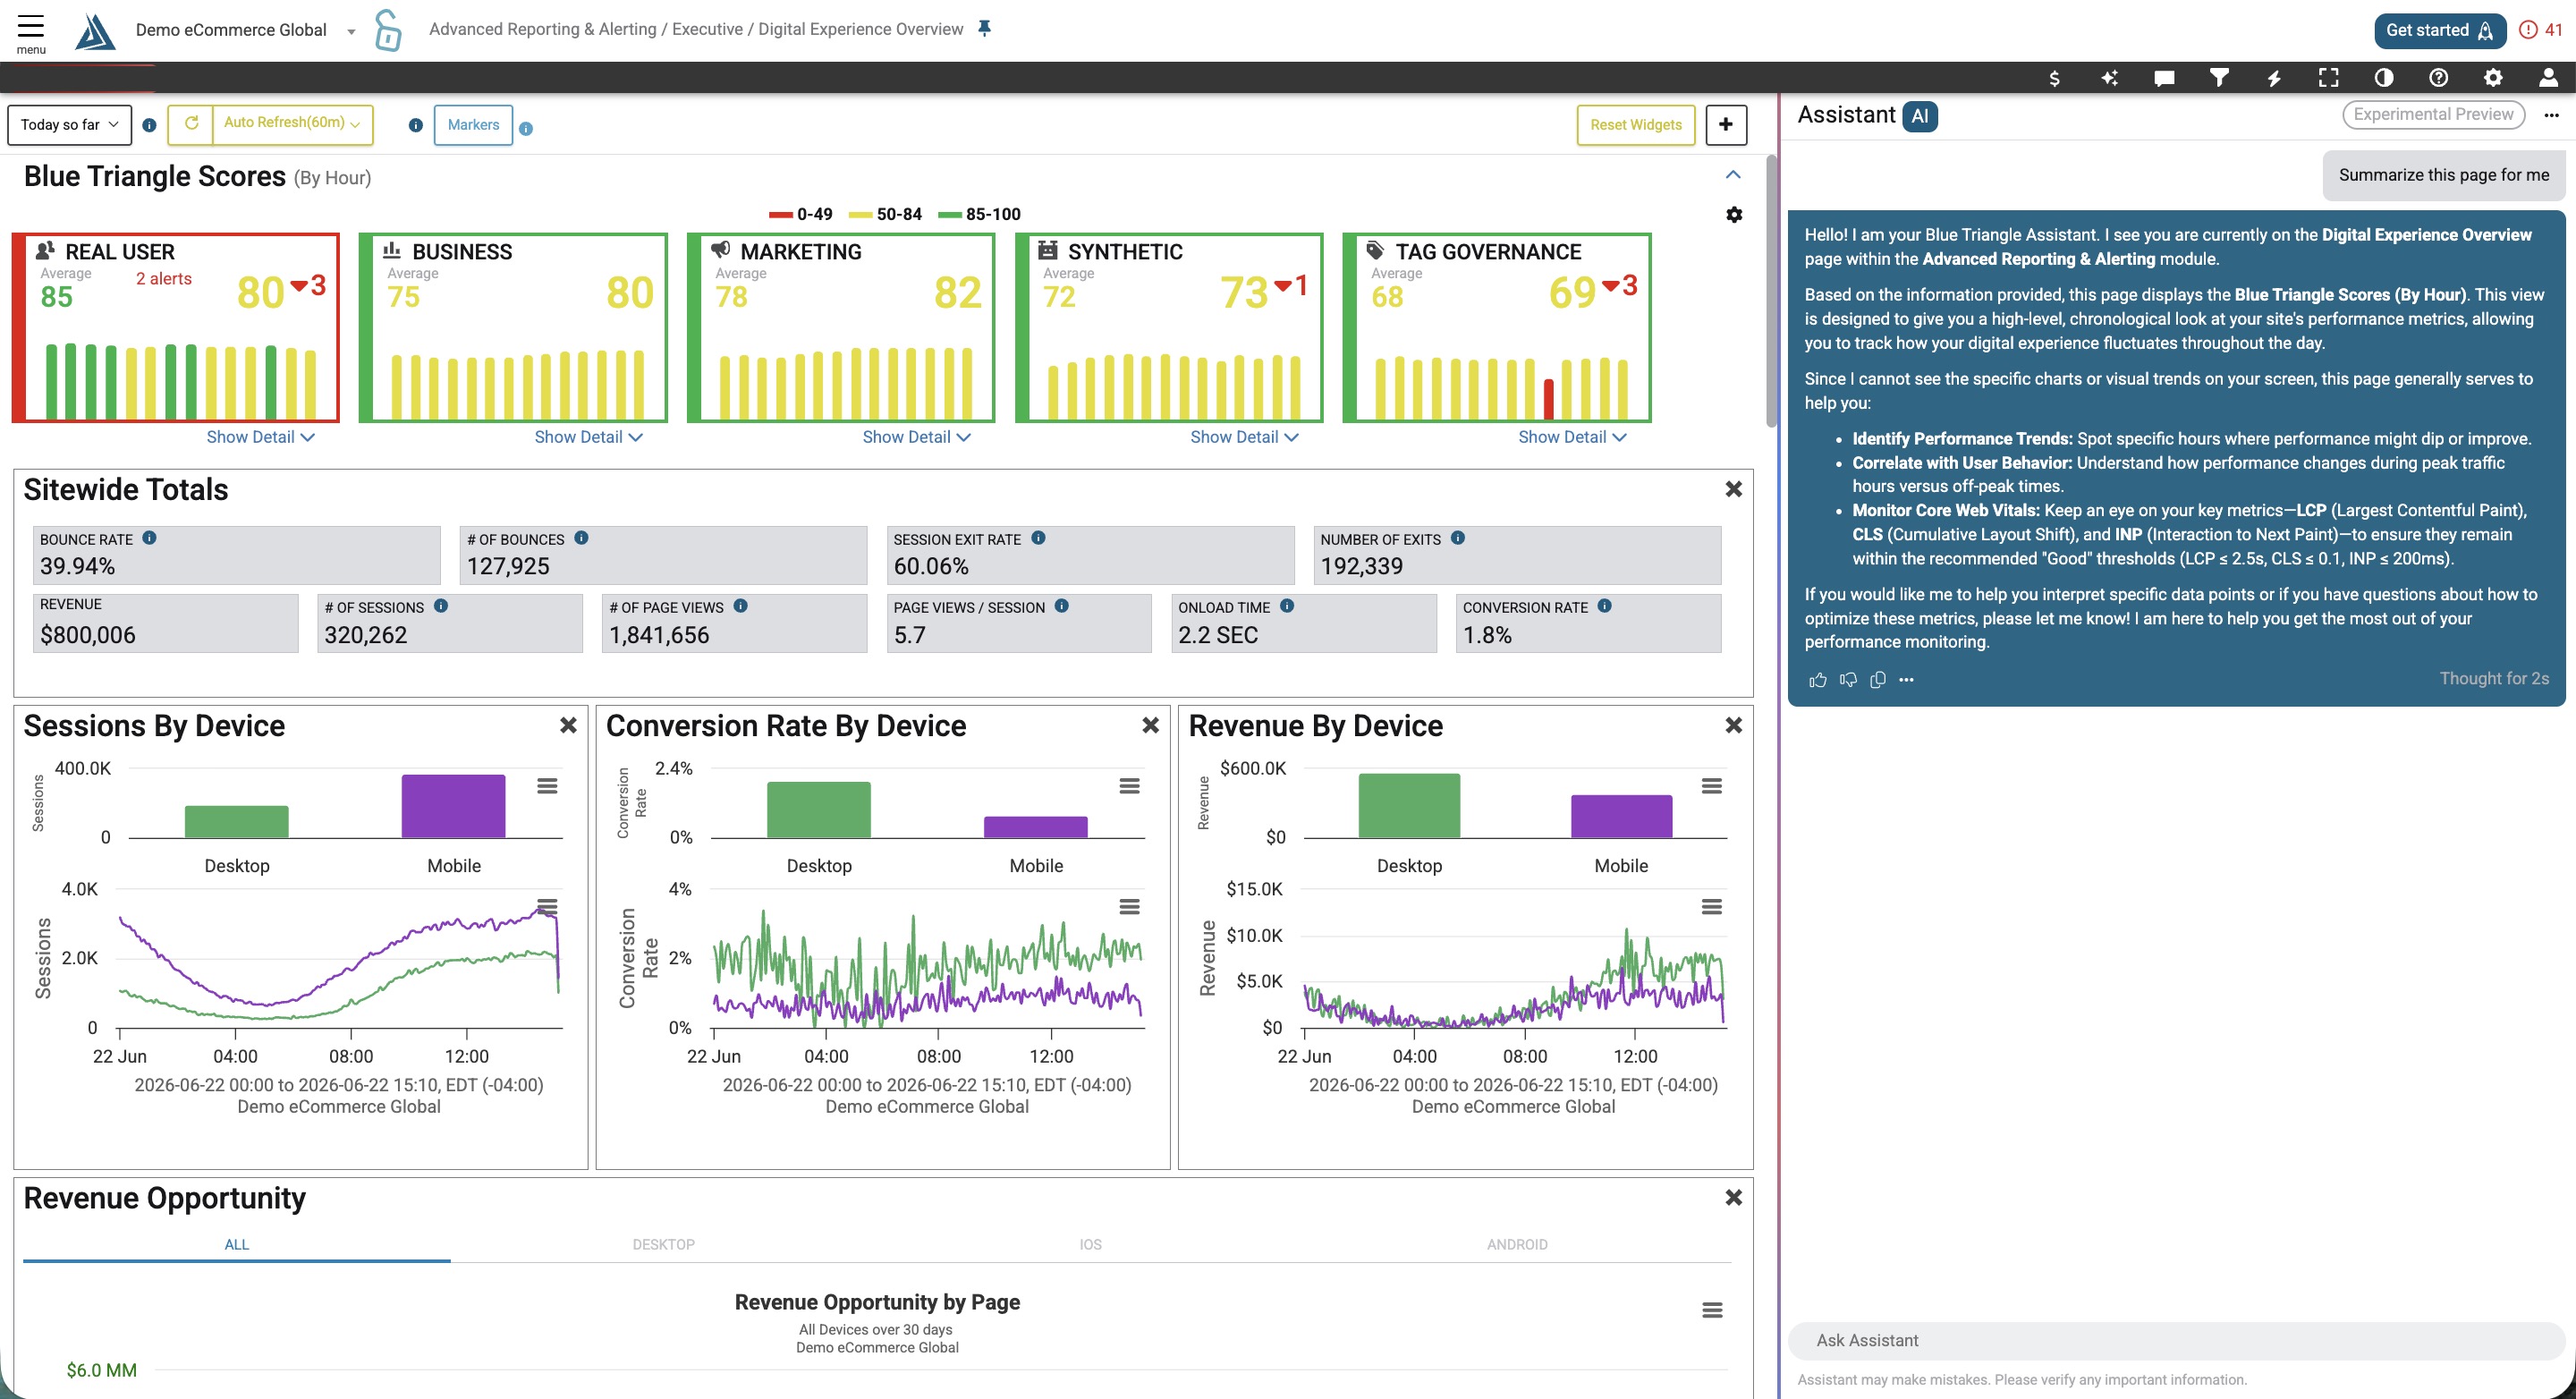Toggle the Markers button
Viewport: 2576px width, 1399px height.
[473, 125]
